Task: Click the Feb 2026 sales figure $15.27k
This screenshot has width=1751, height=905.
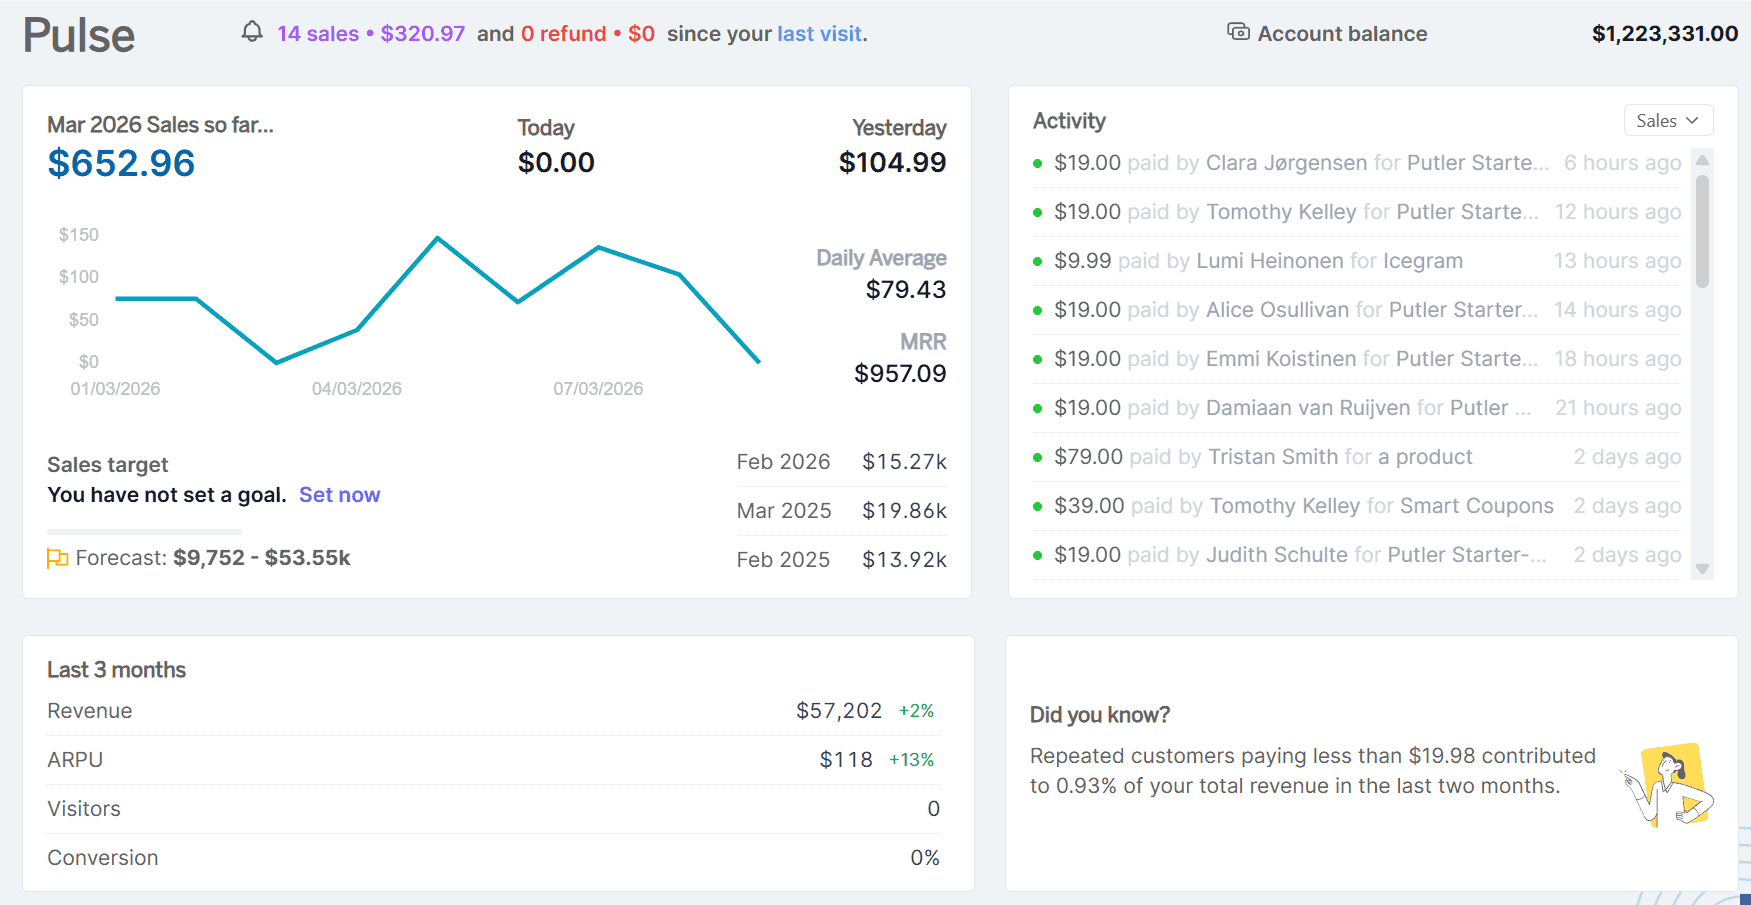Action: pyautogui.click(x=904, y=461)
